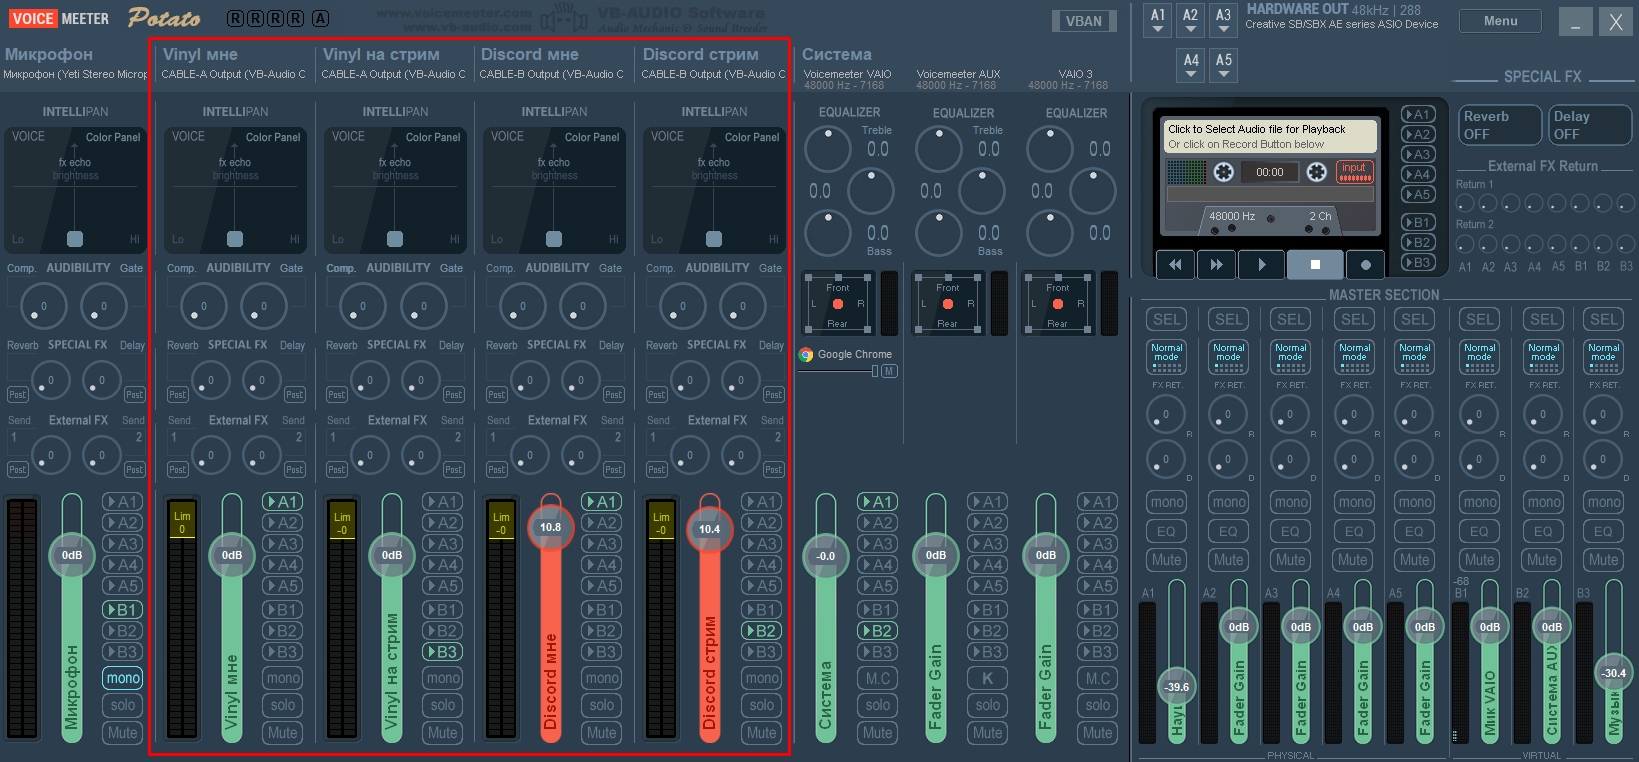
Task: Open the A3 hardware output device selector
Action: pyautogui.click(x=1223, y=20)
